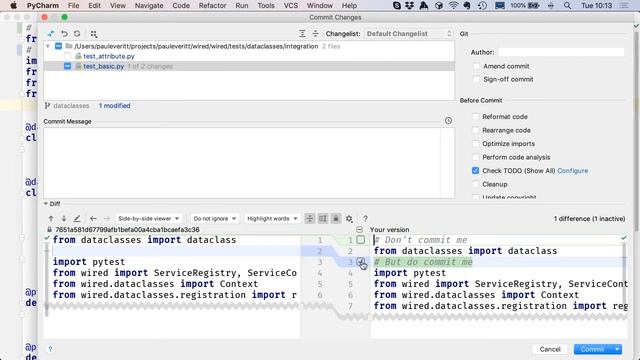Toggle the test_basic.py file checkbox

click(x=68, y=66)
